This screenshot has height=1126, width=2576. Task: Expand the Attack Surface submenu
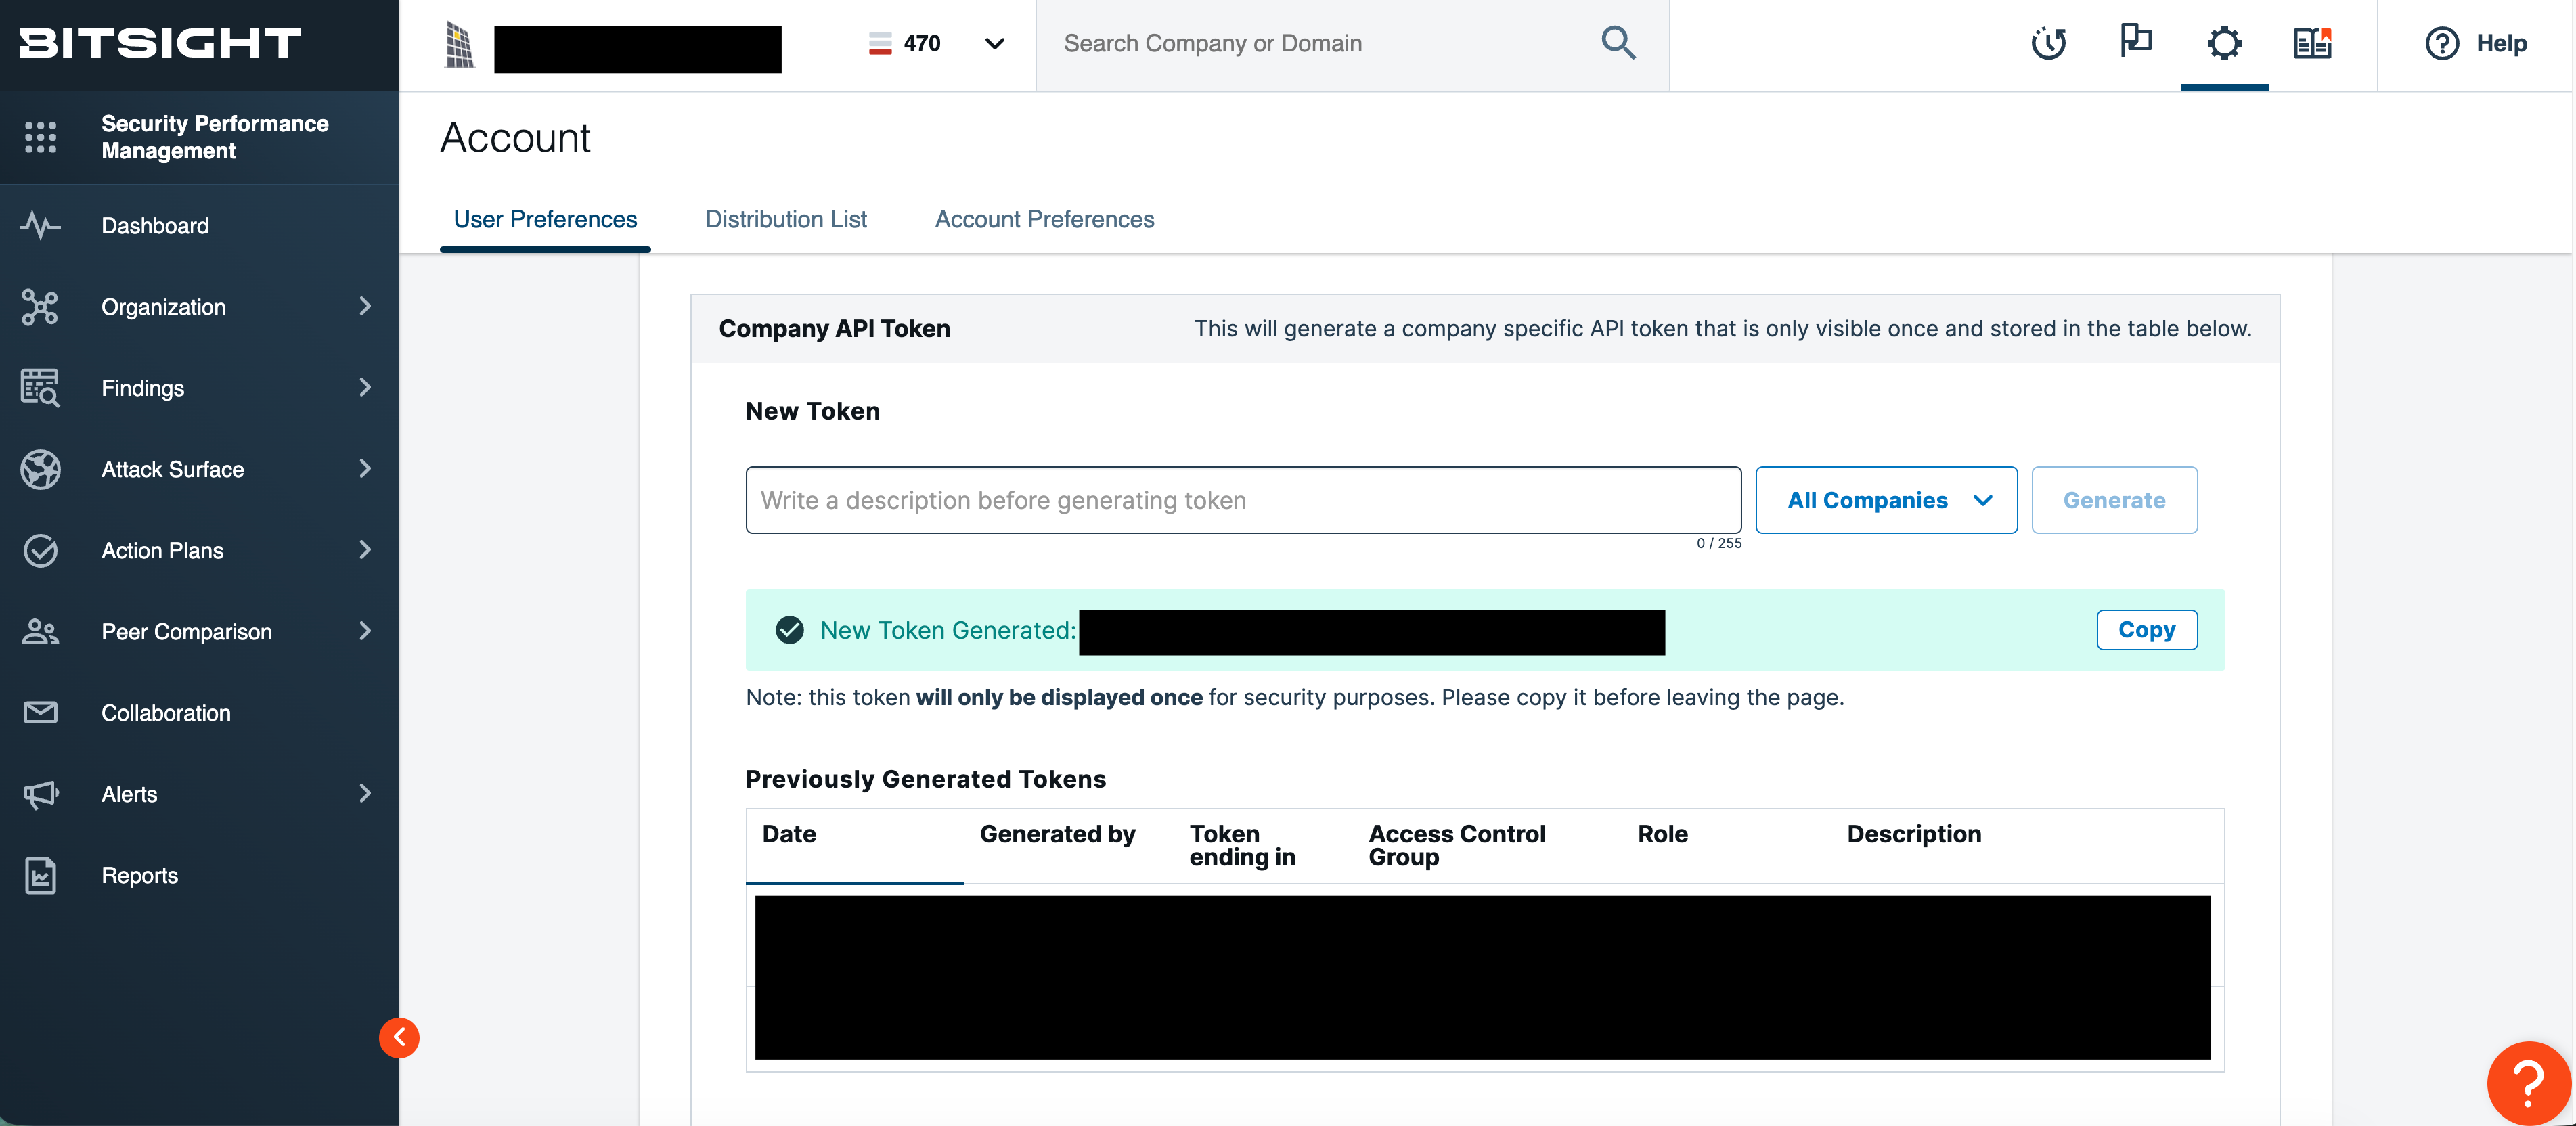click(x=365, y=468)
